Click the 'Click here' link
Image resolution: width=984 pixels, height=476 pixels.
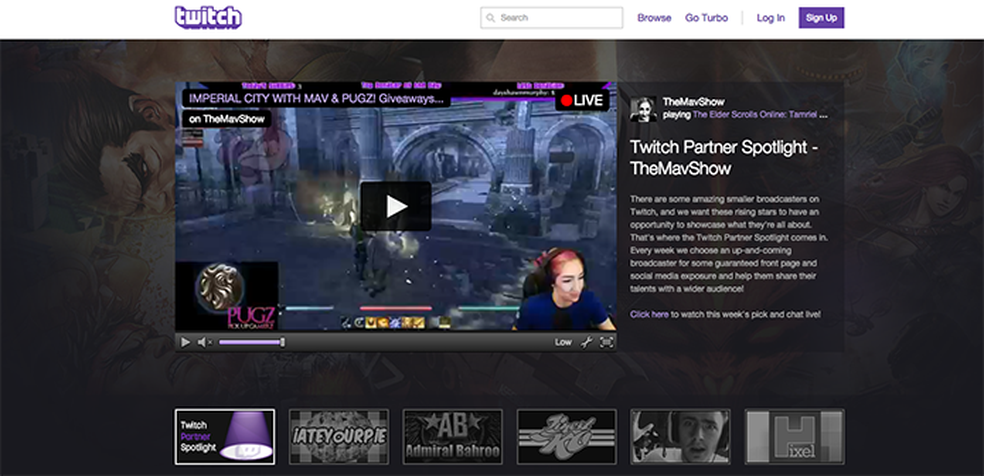[x=649, y=314]
